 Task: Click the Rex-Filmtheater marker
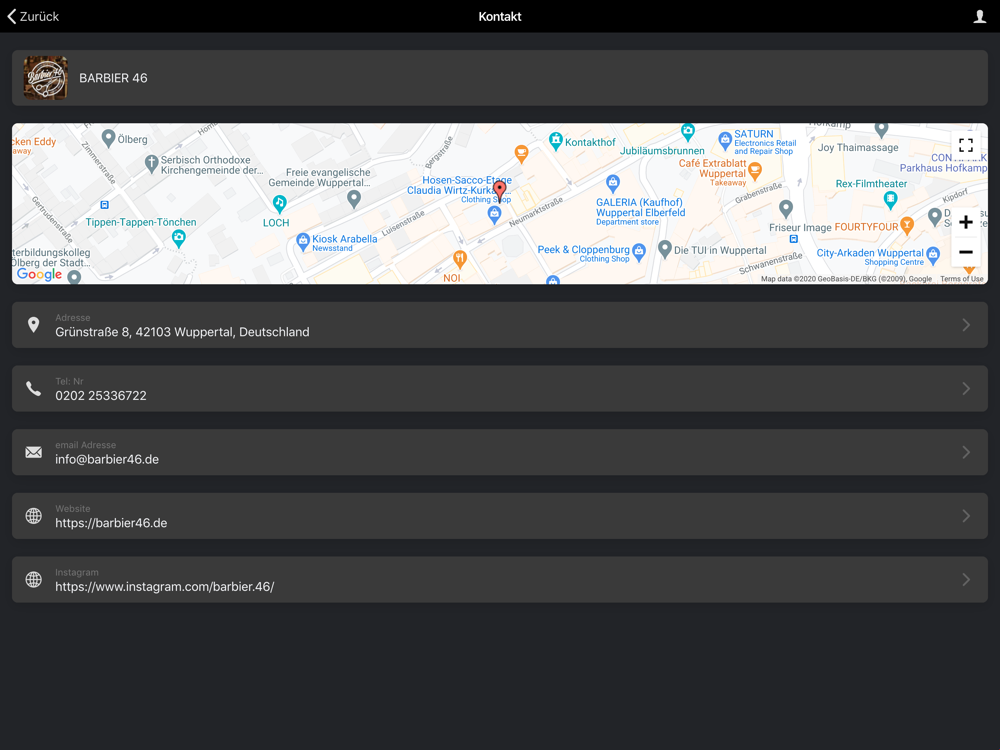[x=890, y=200]
